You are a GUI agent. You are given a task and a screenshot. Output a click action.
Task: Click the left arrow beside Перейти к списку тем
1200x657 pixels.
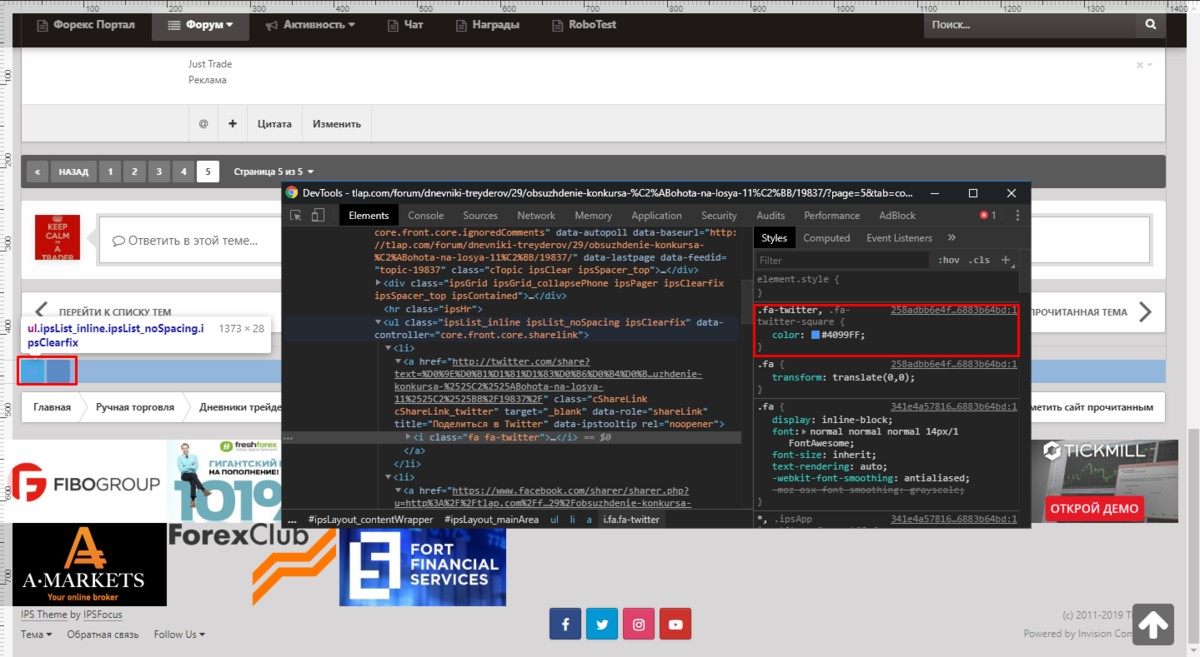pos(41,311)
